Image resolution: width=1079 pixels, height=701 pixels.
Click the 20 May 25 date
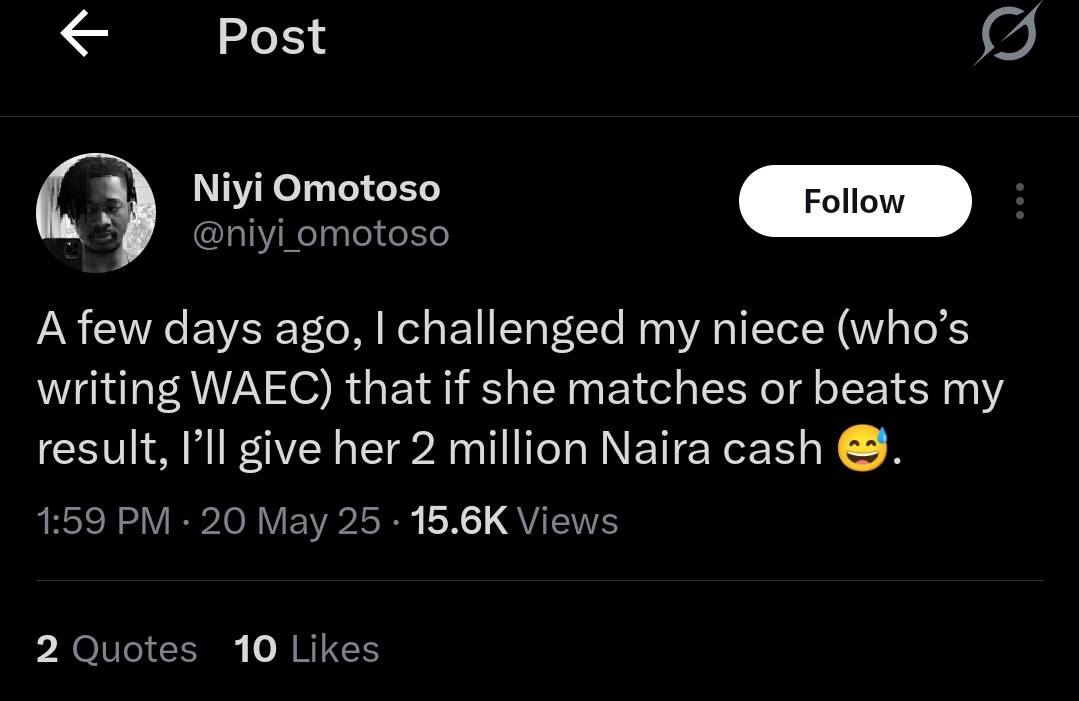[290, 521]
